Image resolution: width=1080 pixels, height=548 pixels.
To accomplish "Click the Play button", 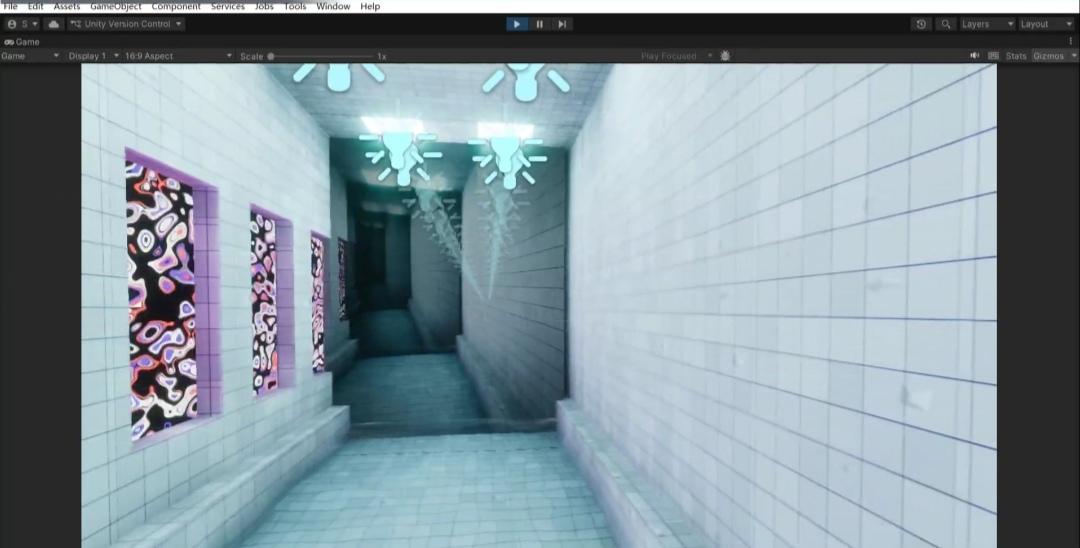I will coord(517,24).
